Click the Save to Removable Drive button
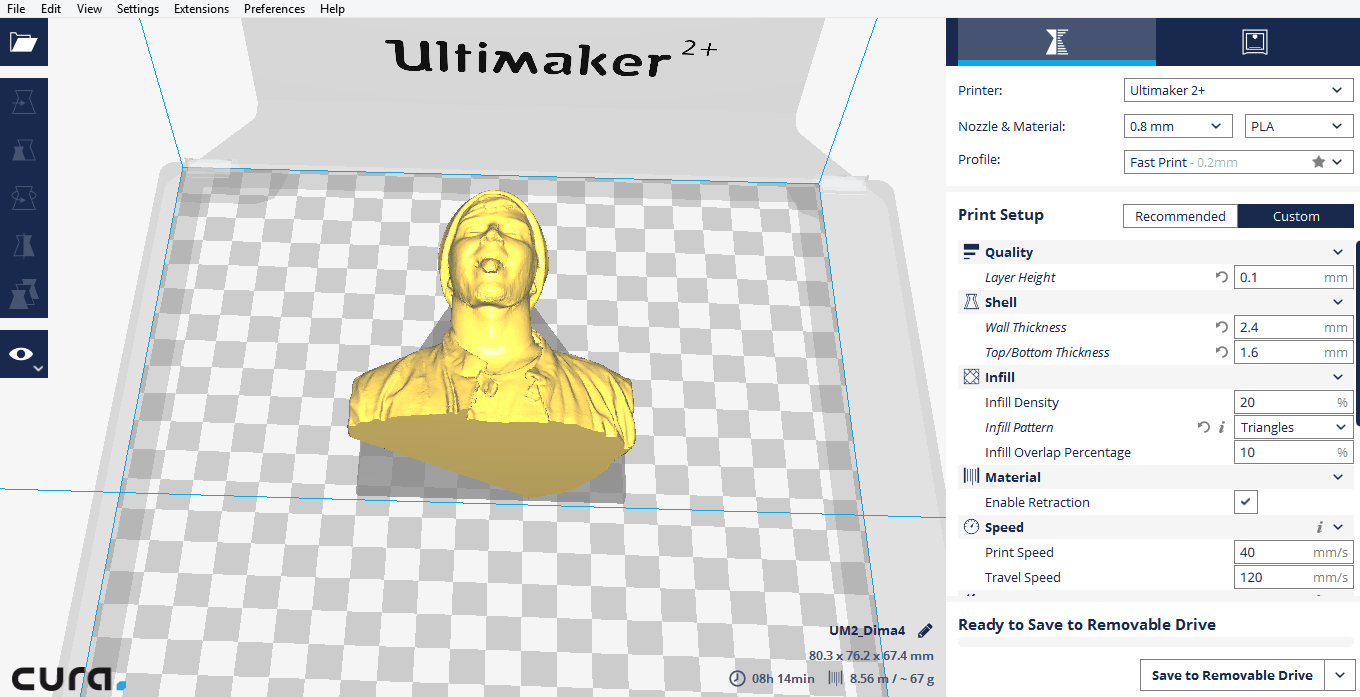The image size is (1360, 697). point(1232,675)
